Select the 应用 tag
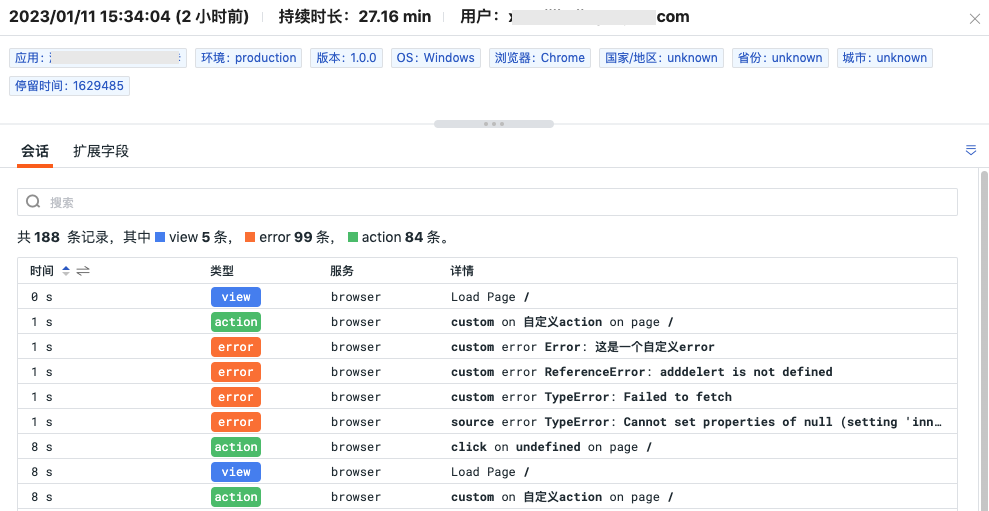The image size is (989, 511). 98,58
